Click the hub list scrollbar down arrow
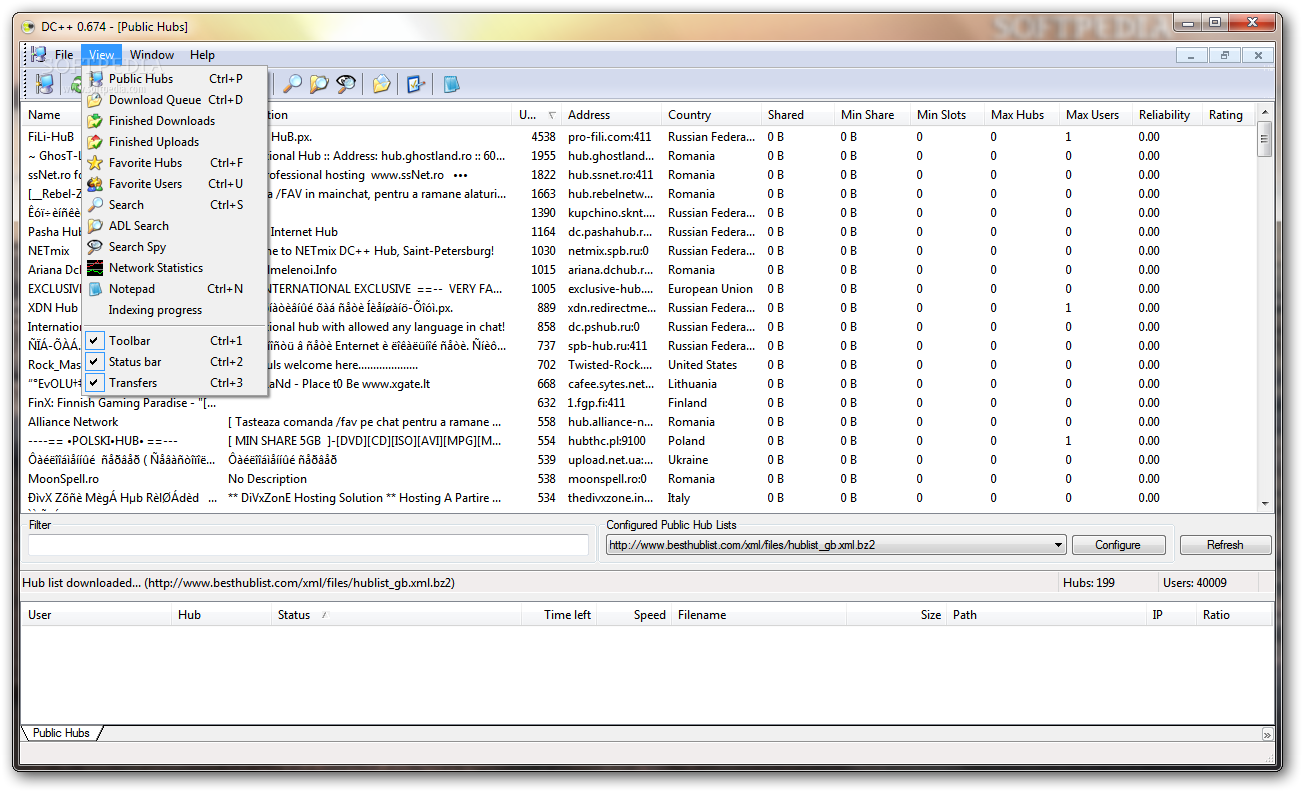 coord(1265,503)
